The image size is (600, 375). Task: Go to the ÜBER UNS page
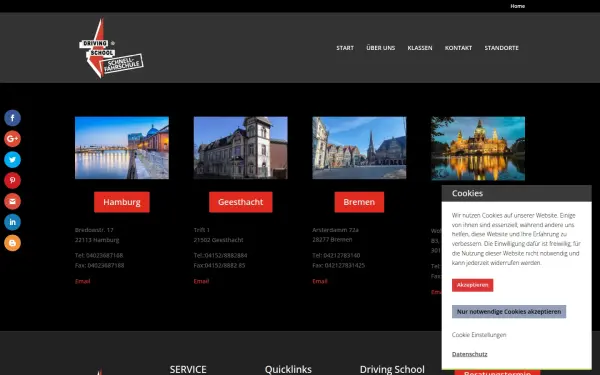point(380,48)
